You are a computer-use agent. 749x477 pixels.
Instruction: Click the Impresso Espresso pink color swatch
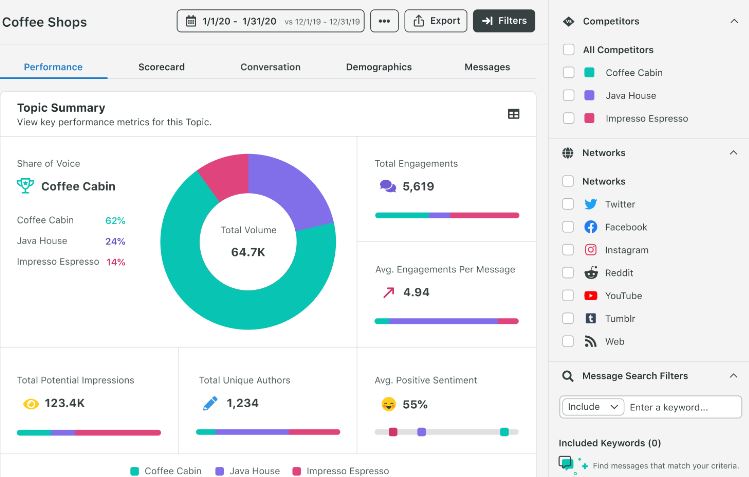tap(589, 118)
